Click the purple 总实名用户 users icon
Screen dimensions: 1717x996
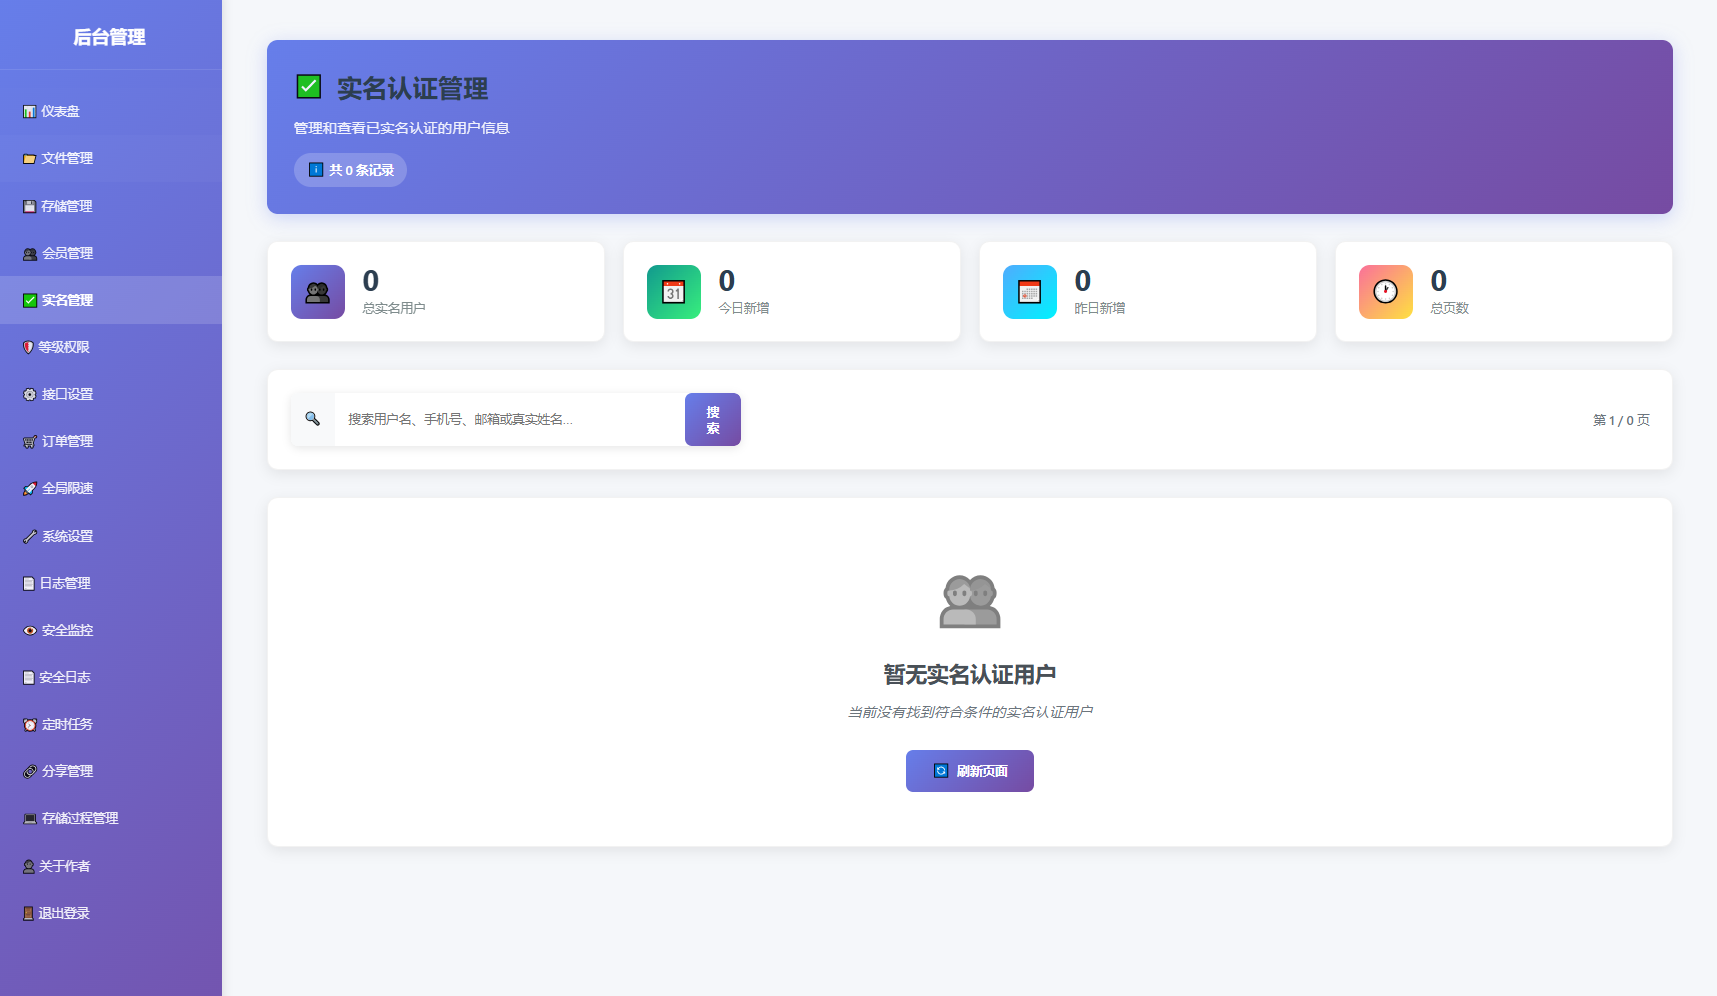[317, 292]
